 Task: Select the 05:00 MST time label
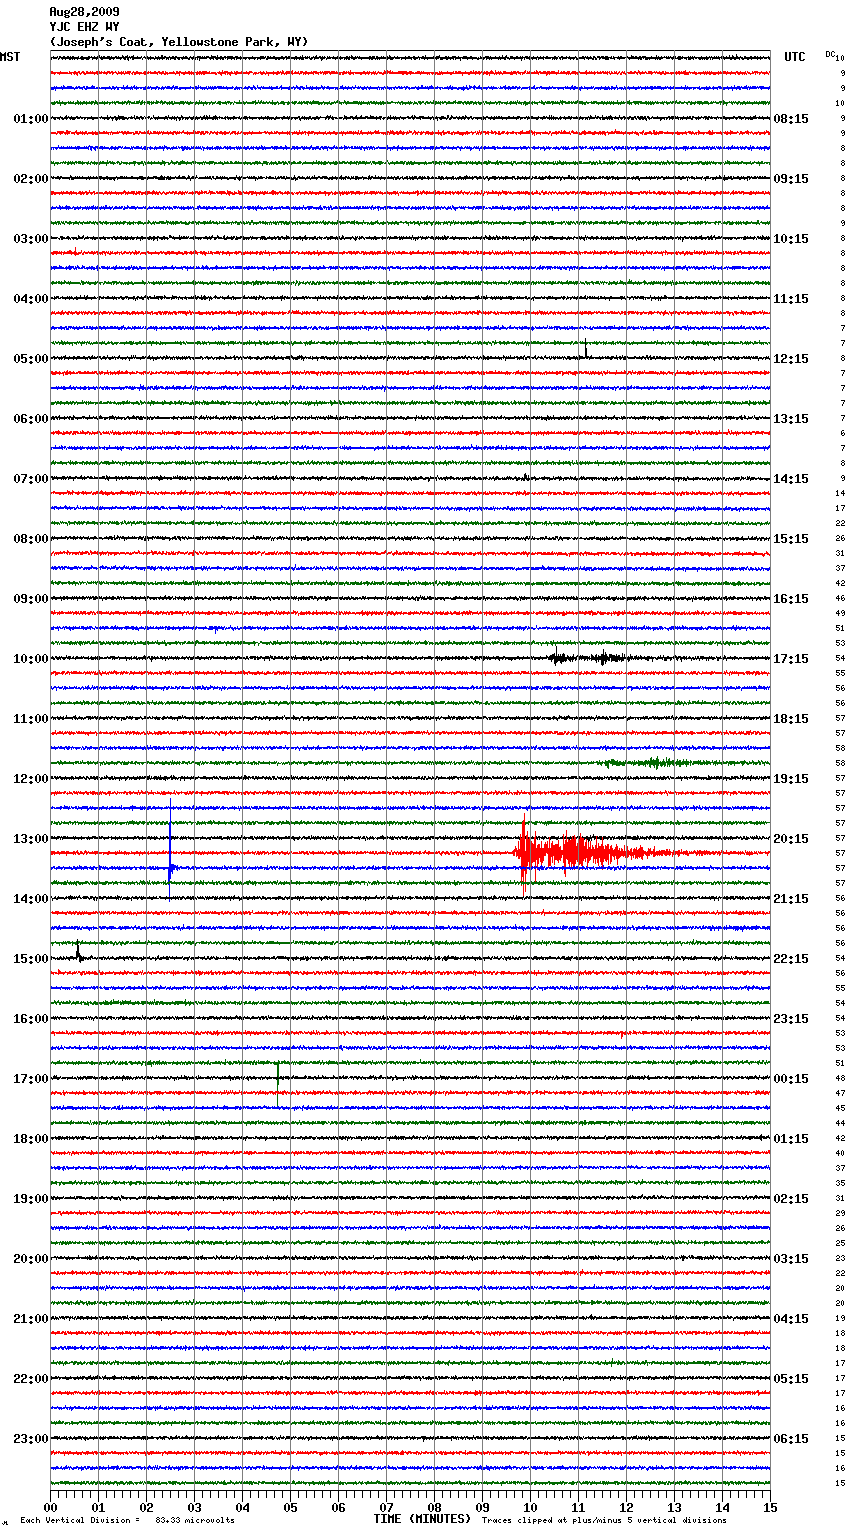[x=31, y=359]
